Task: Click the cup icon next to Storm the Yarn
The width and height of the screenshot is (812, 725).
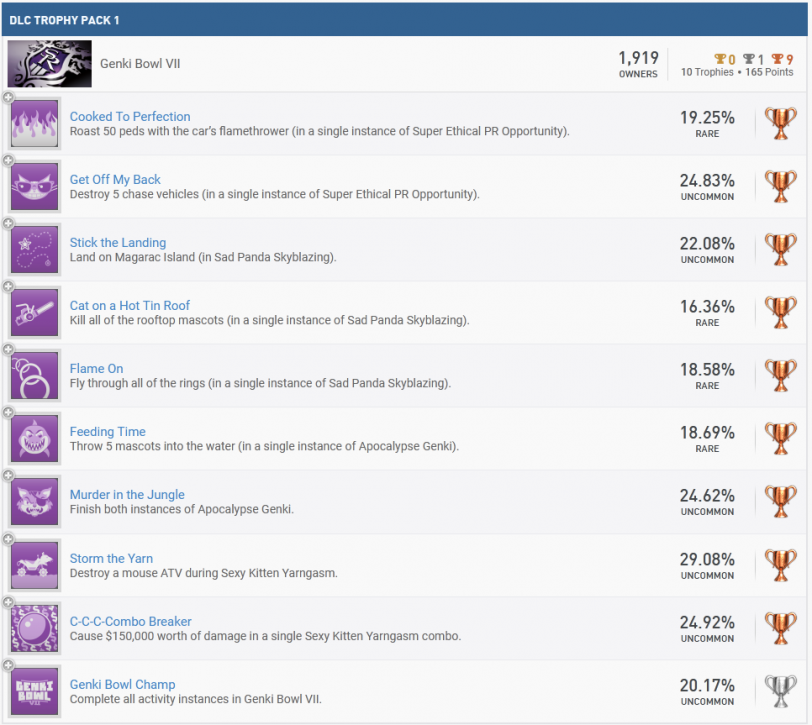Action: [x=779, y=564]
